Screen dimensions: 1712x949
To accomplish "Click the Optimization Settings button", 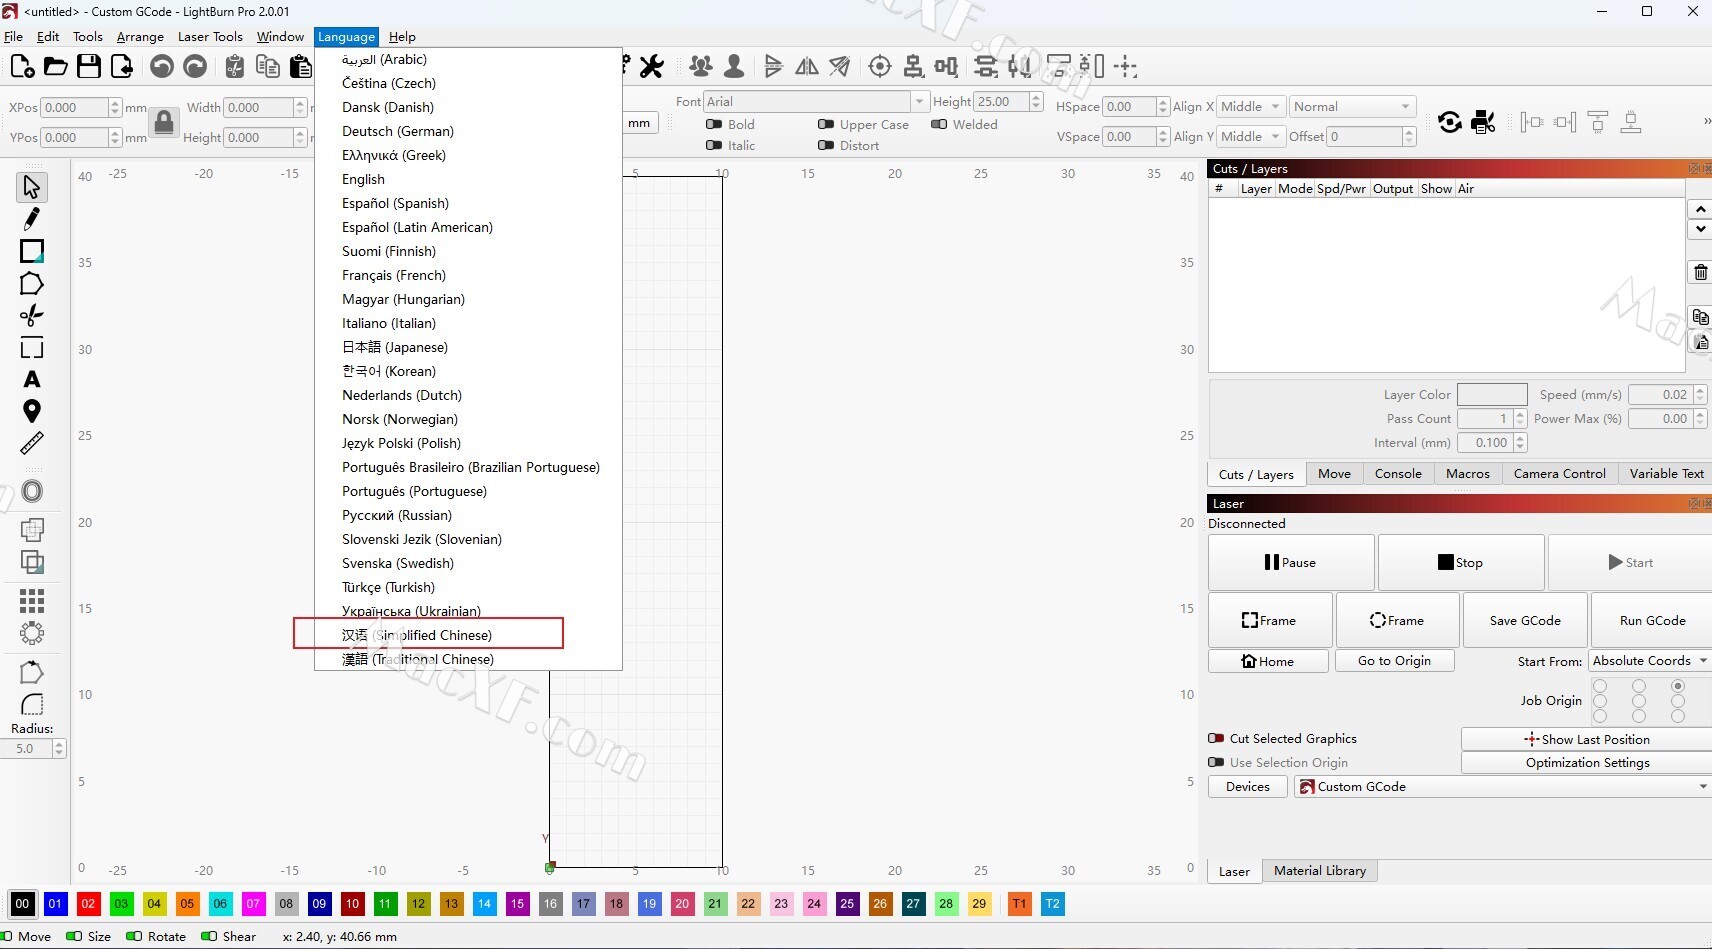I will (1587, 763).
